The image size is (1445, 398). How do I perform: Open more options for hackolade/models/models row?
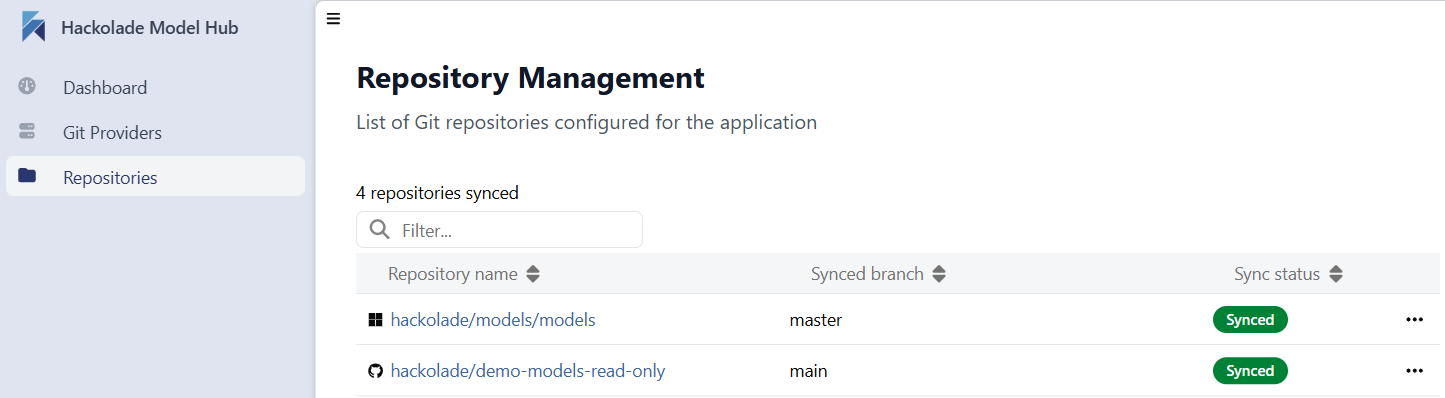pos(1414,320)
